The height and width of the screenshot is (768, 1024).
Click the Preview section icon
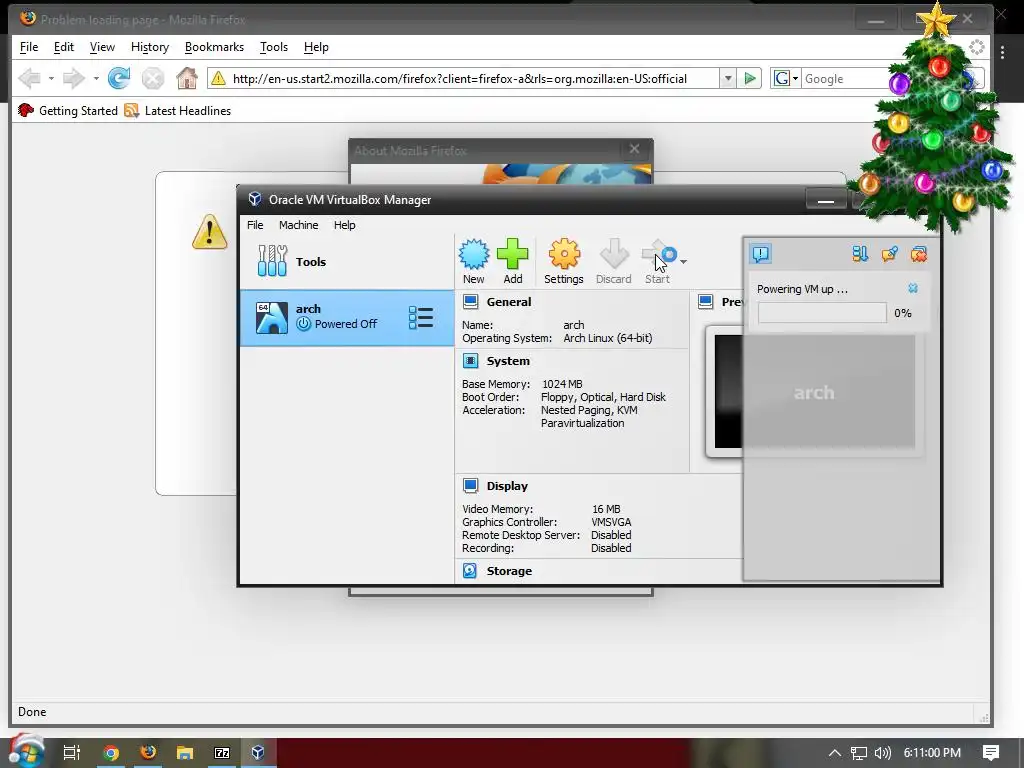[705, 302]
